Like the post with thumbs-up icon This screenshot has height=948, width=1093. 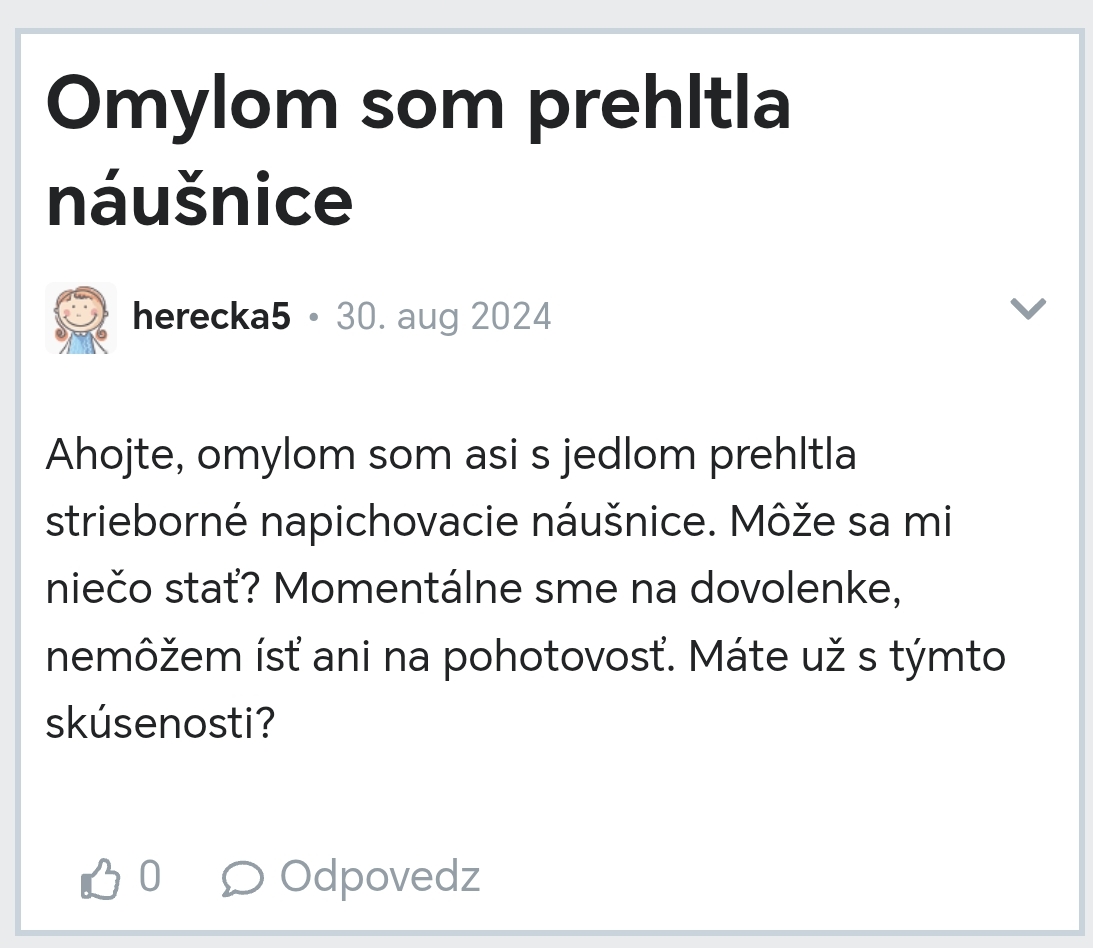point(100,879)
